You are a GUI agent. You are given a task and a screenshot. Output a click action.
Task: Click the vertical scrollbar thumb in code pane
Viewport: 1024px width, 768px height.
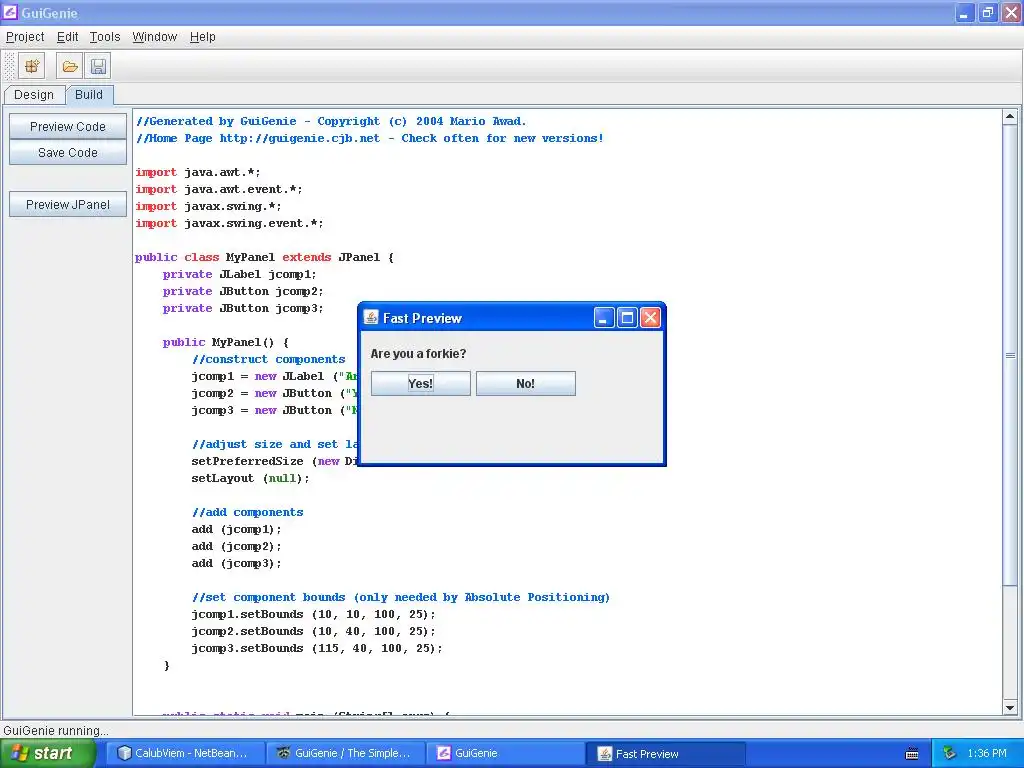[1010, 355]
